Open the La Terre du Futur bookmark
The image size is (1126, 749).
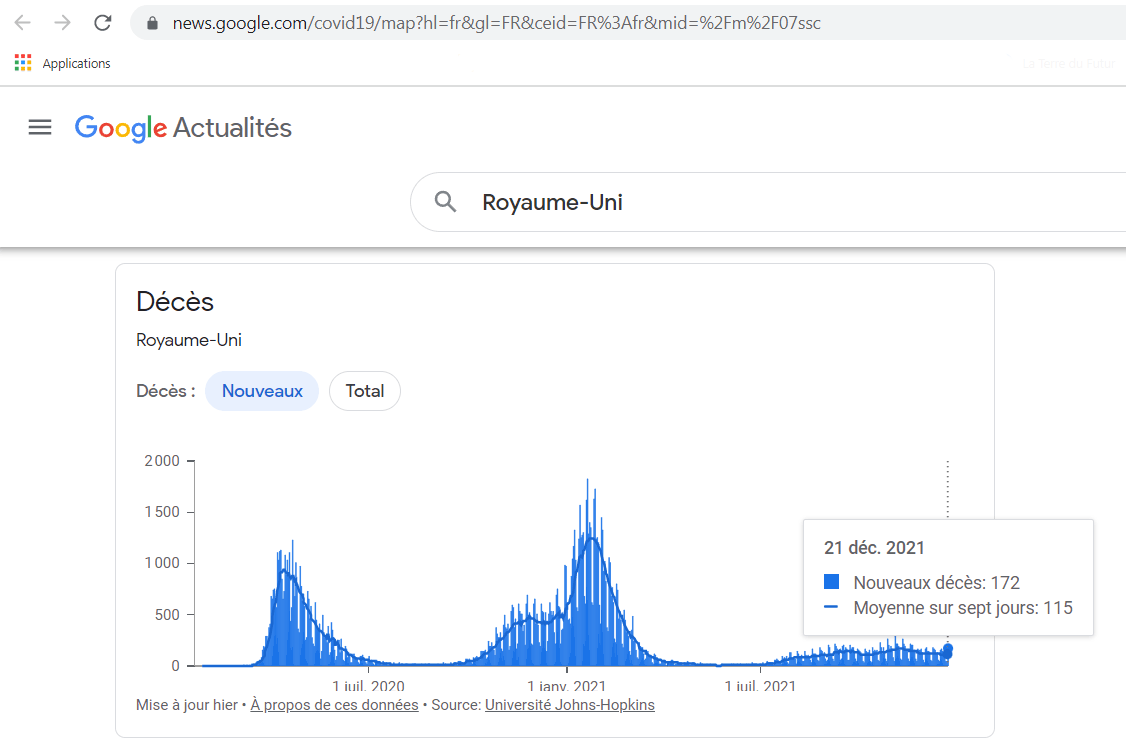pos(1068,64)
